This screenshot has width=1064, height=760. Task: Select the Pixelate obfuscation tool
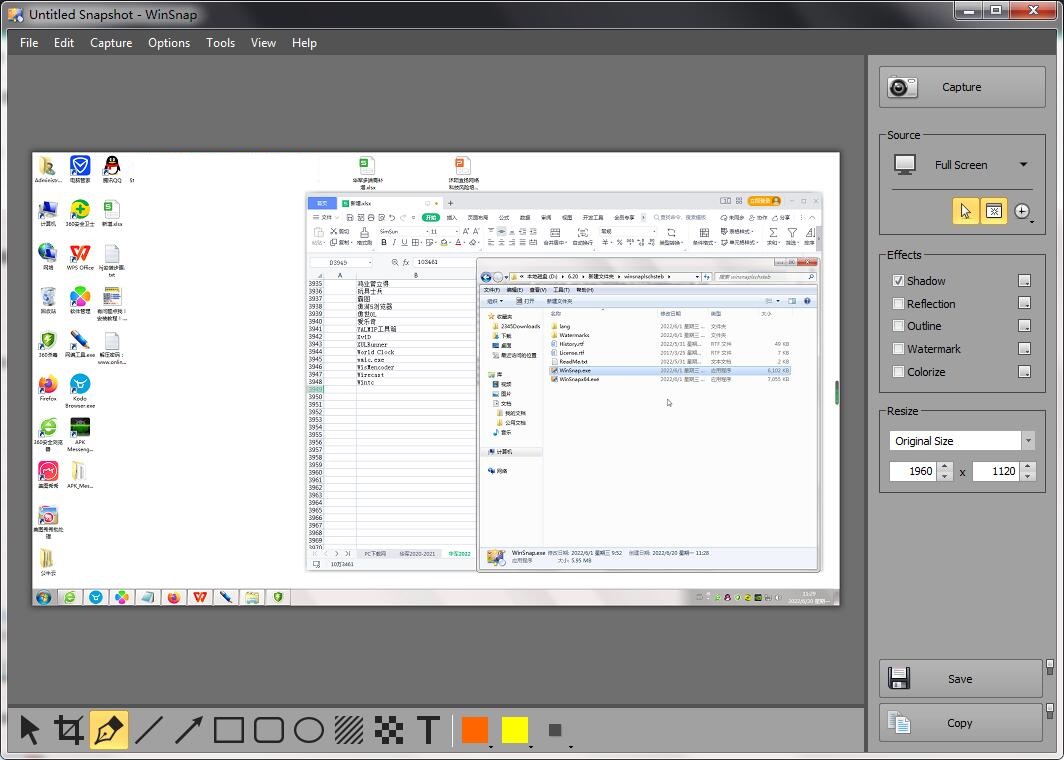tap(388, 730)
